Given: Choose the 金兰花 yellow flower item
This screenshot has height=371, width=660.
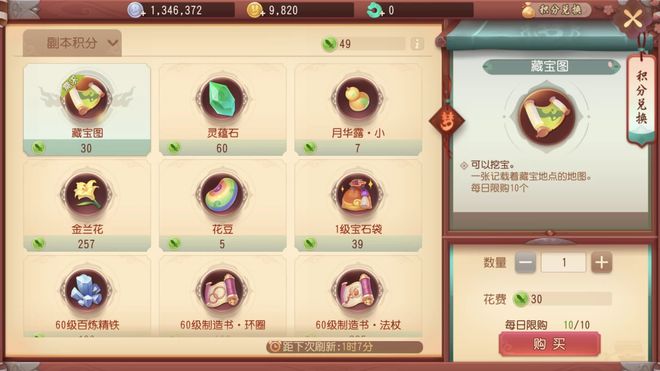Looking at the screenshot, I should (x=87, y=206).
